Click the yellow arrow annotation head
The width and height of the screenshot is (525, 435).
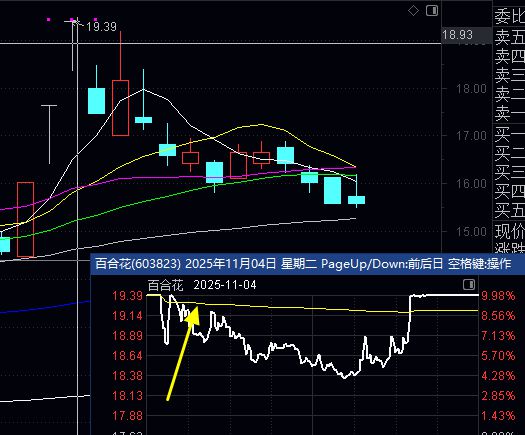point(194,316)
